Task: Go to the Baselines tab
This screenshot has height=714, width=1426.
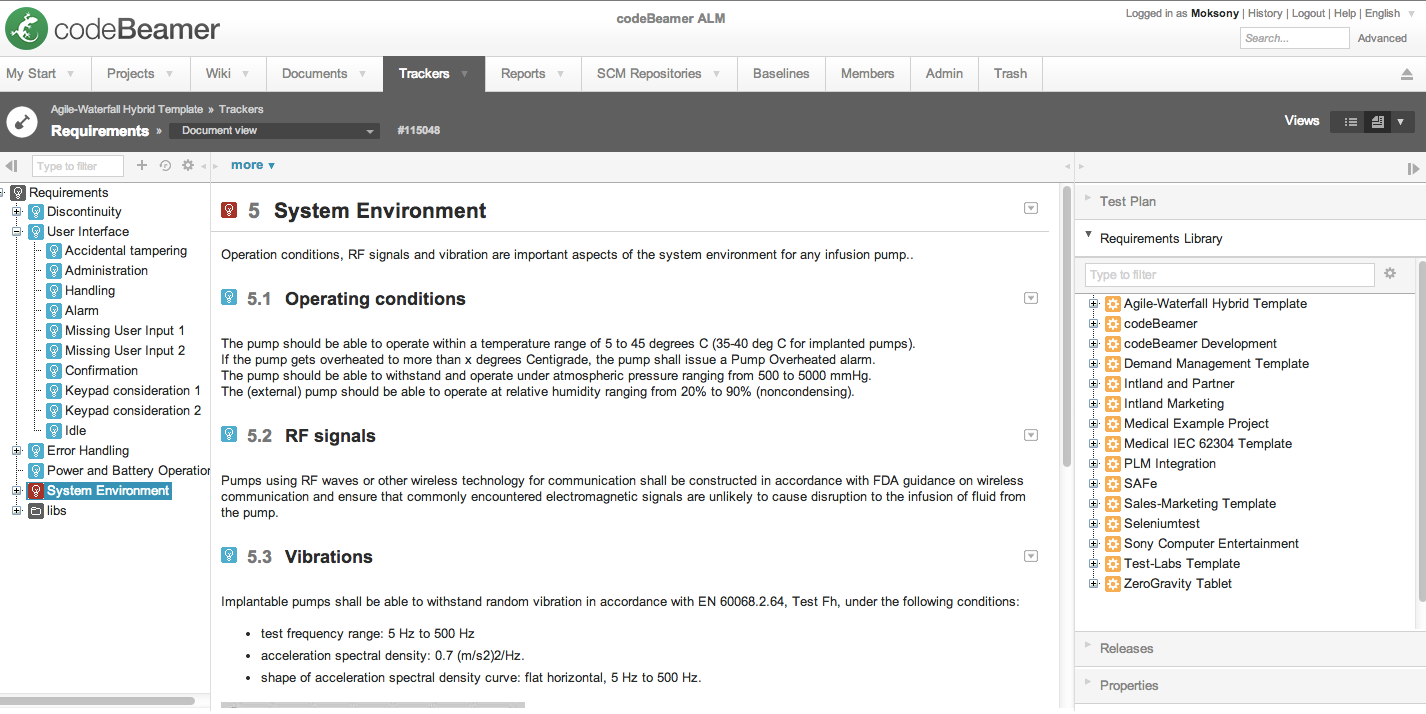Action: coord(781,74)
